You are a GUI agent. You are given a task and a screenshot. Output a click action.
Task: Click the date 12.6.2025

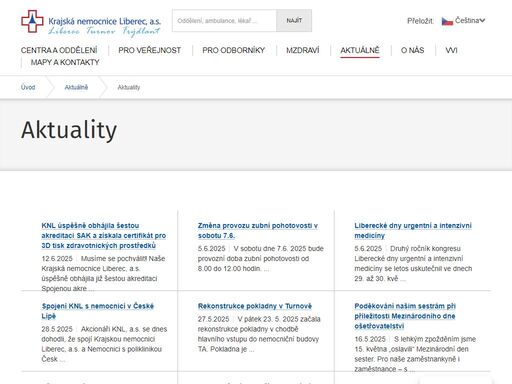point(57,259)
